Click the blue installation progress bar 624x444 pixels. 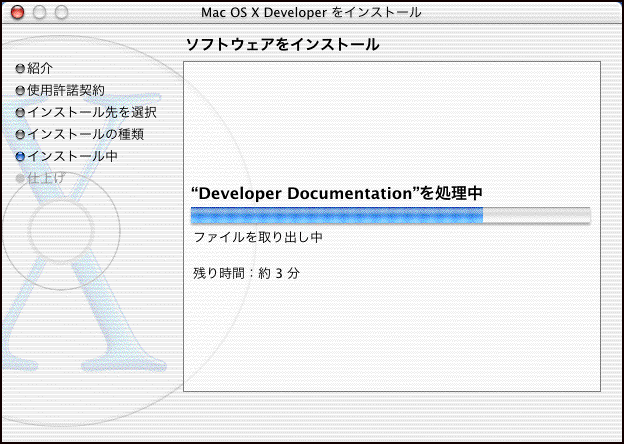pos(390,215)
